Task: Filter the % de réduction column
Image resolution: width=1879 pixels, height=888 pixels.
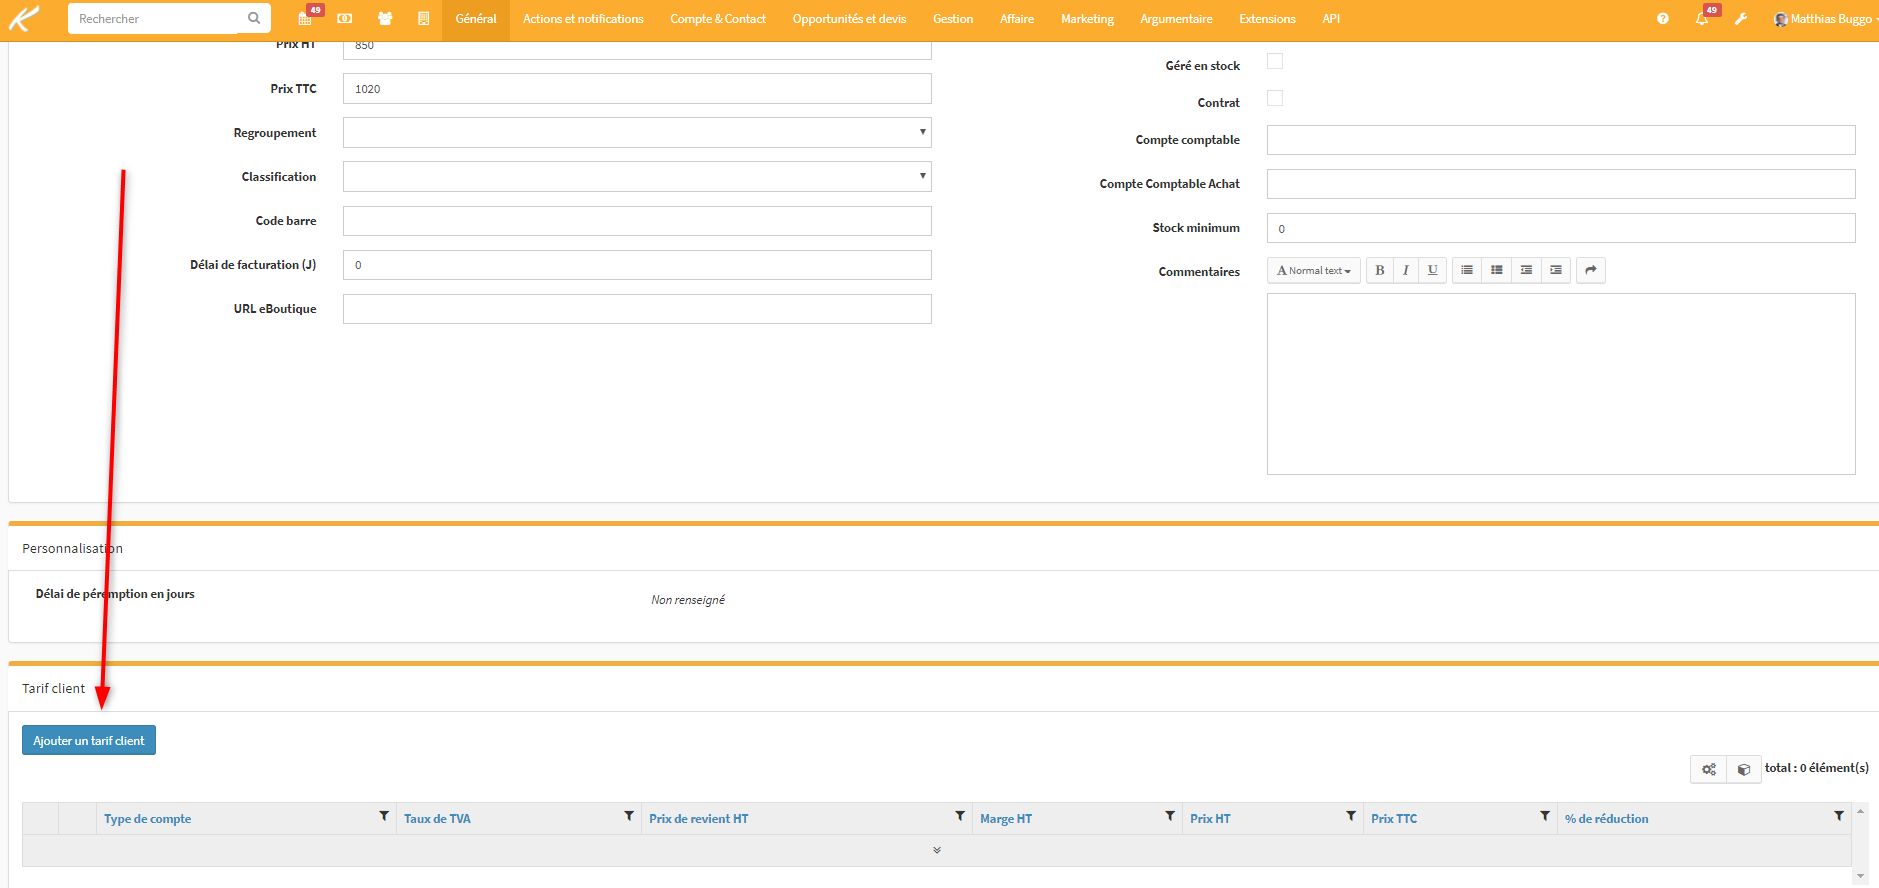Action: coord(1839,816)
